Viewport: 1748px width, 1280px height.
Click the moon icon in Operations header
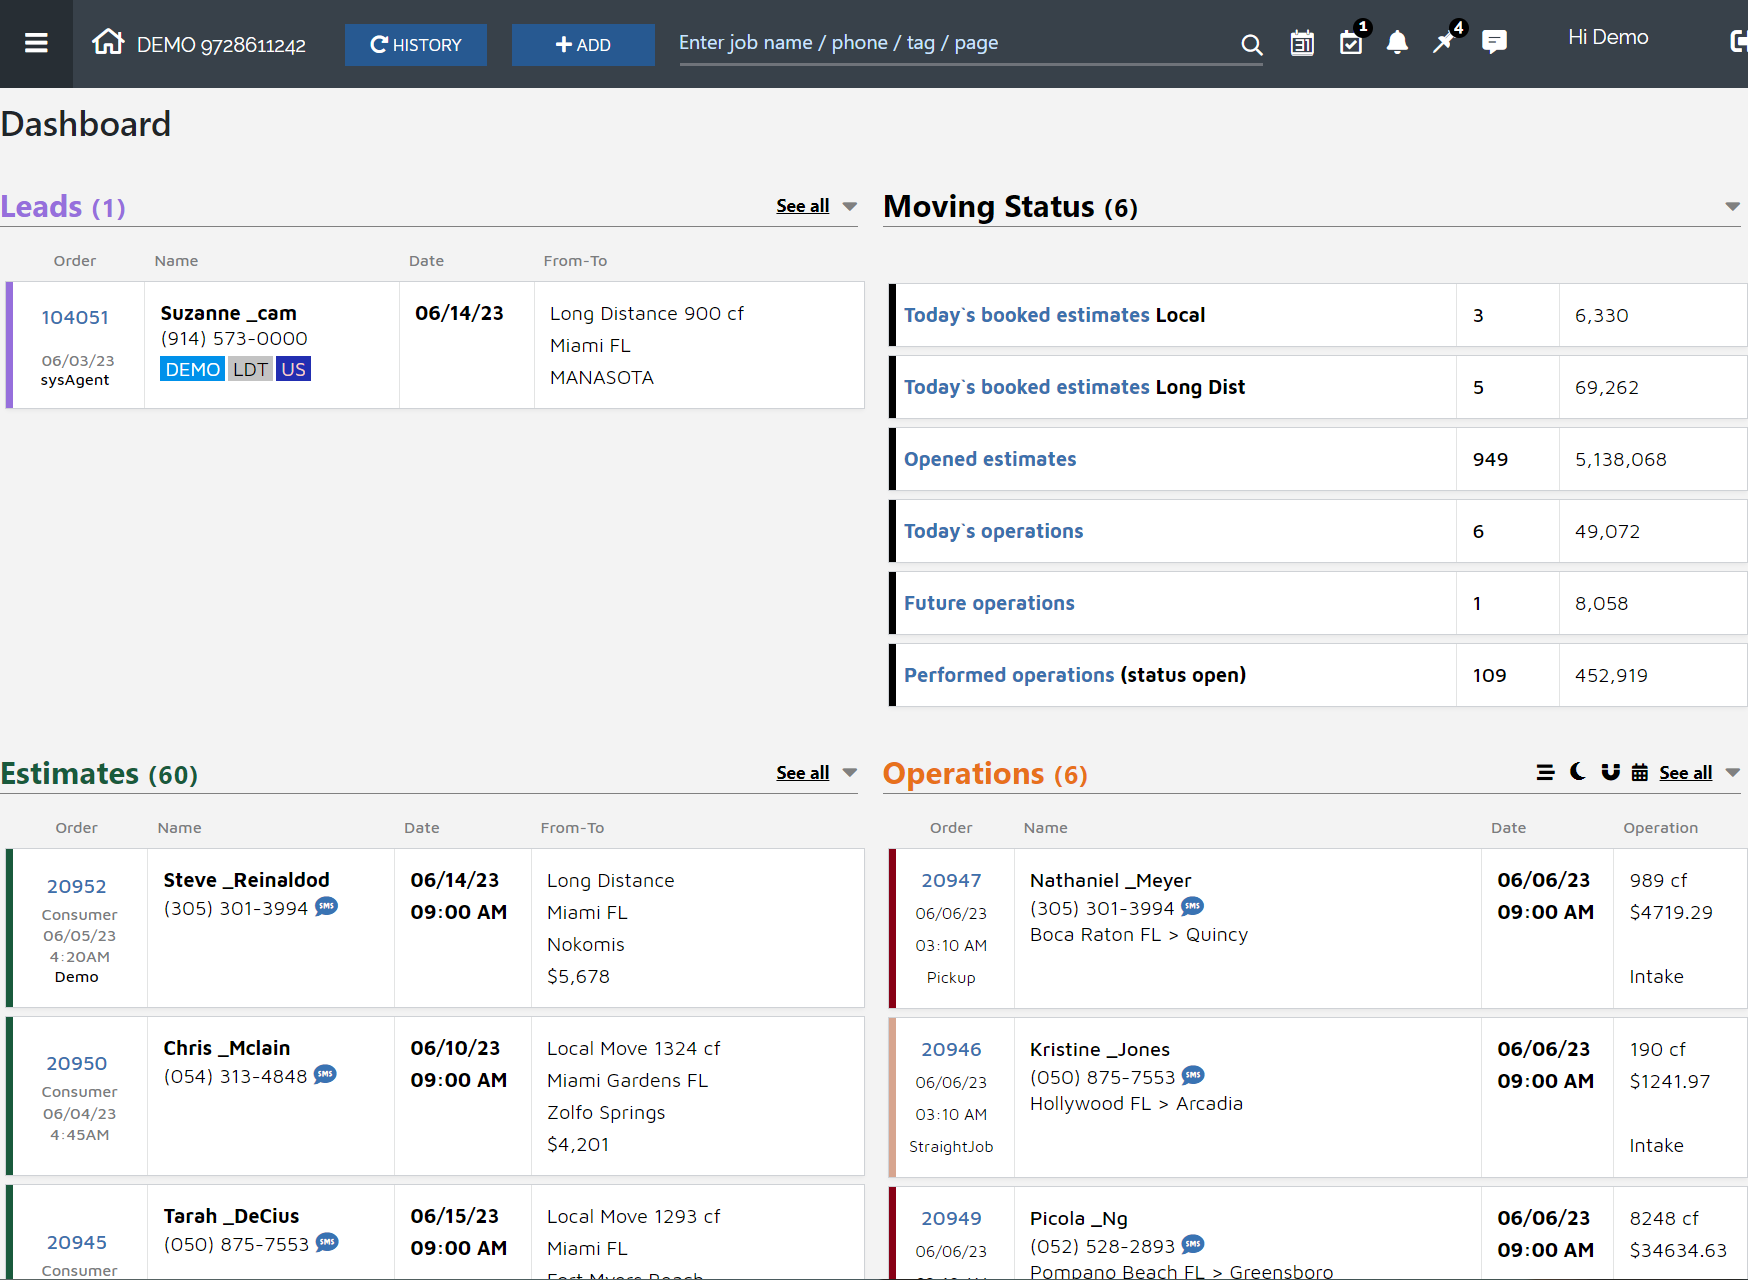tap(1578, 771)
